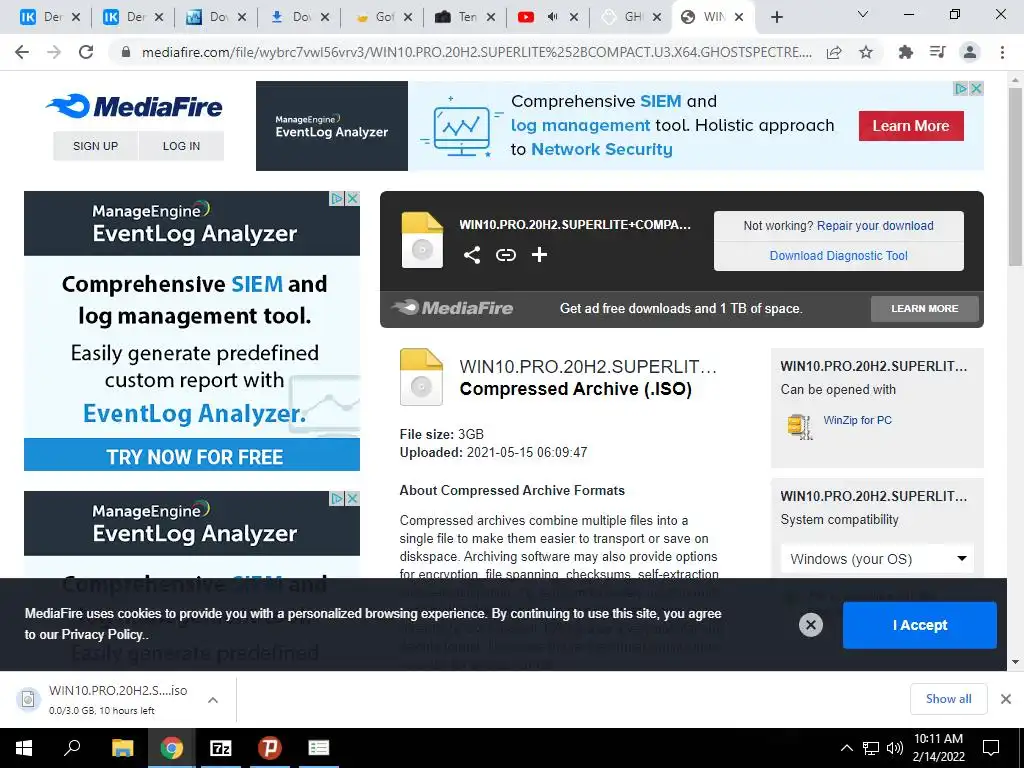
Task: Share this page via address bar icon
Action: (834, 52)
